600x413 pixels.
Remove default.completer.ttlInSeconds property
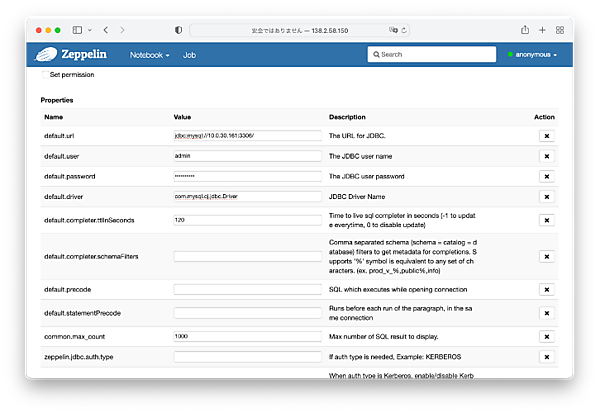(546, 220)
